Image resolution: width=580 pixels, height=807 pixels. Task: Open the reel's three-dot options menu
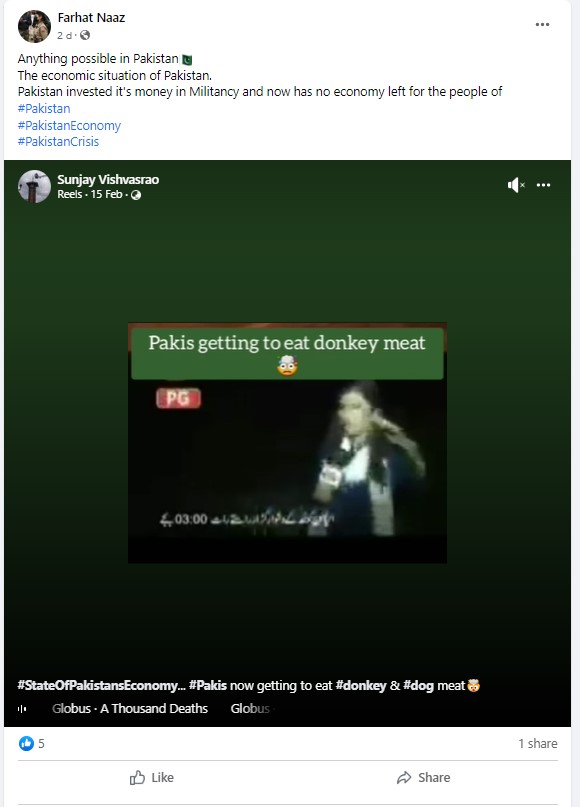(x=543, y=185)
